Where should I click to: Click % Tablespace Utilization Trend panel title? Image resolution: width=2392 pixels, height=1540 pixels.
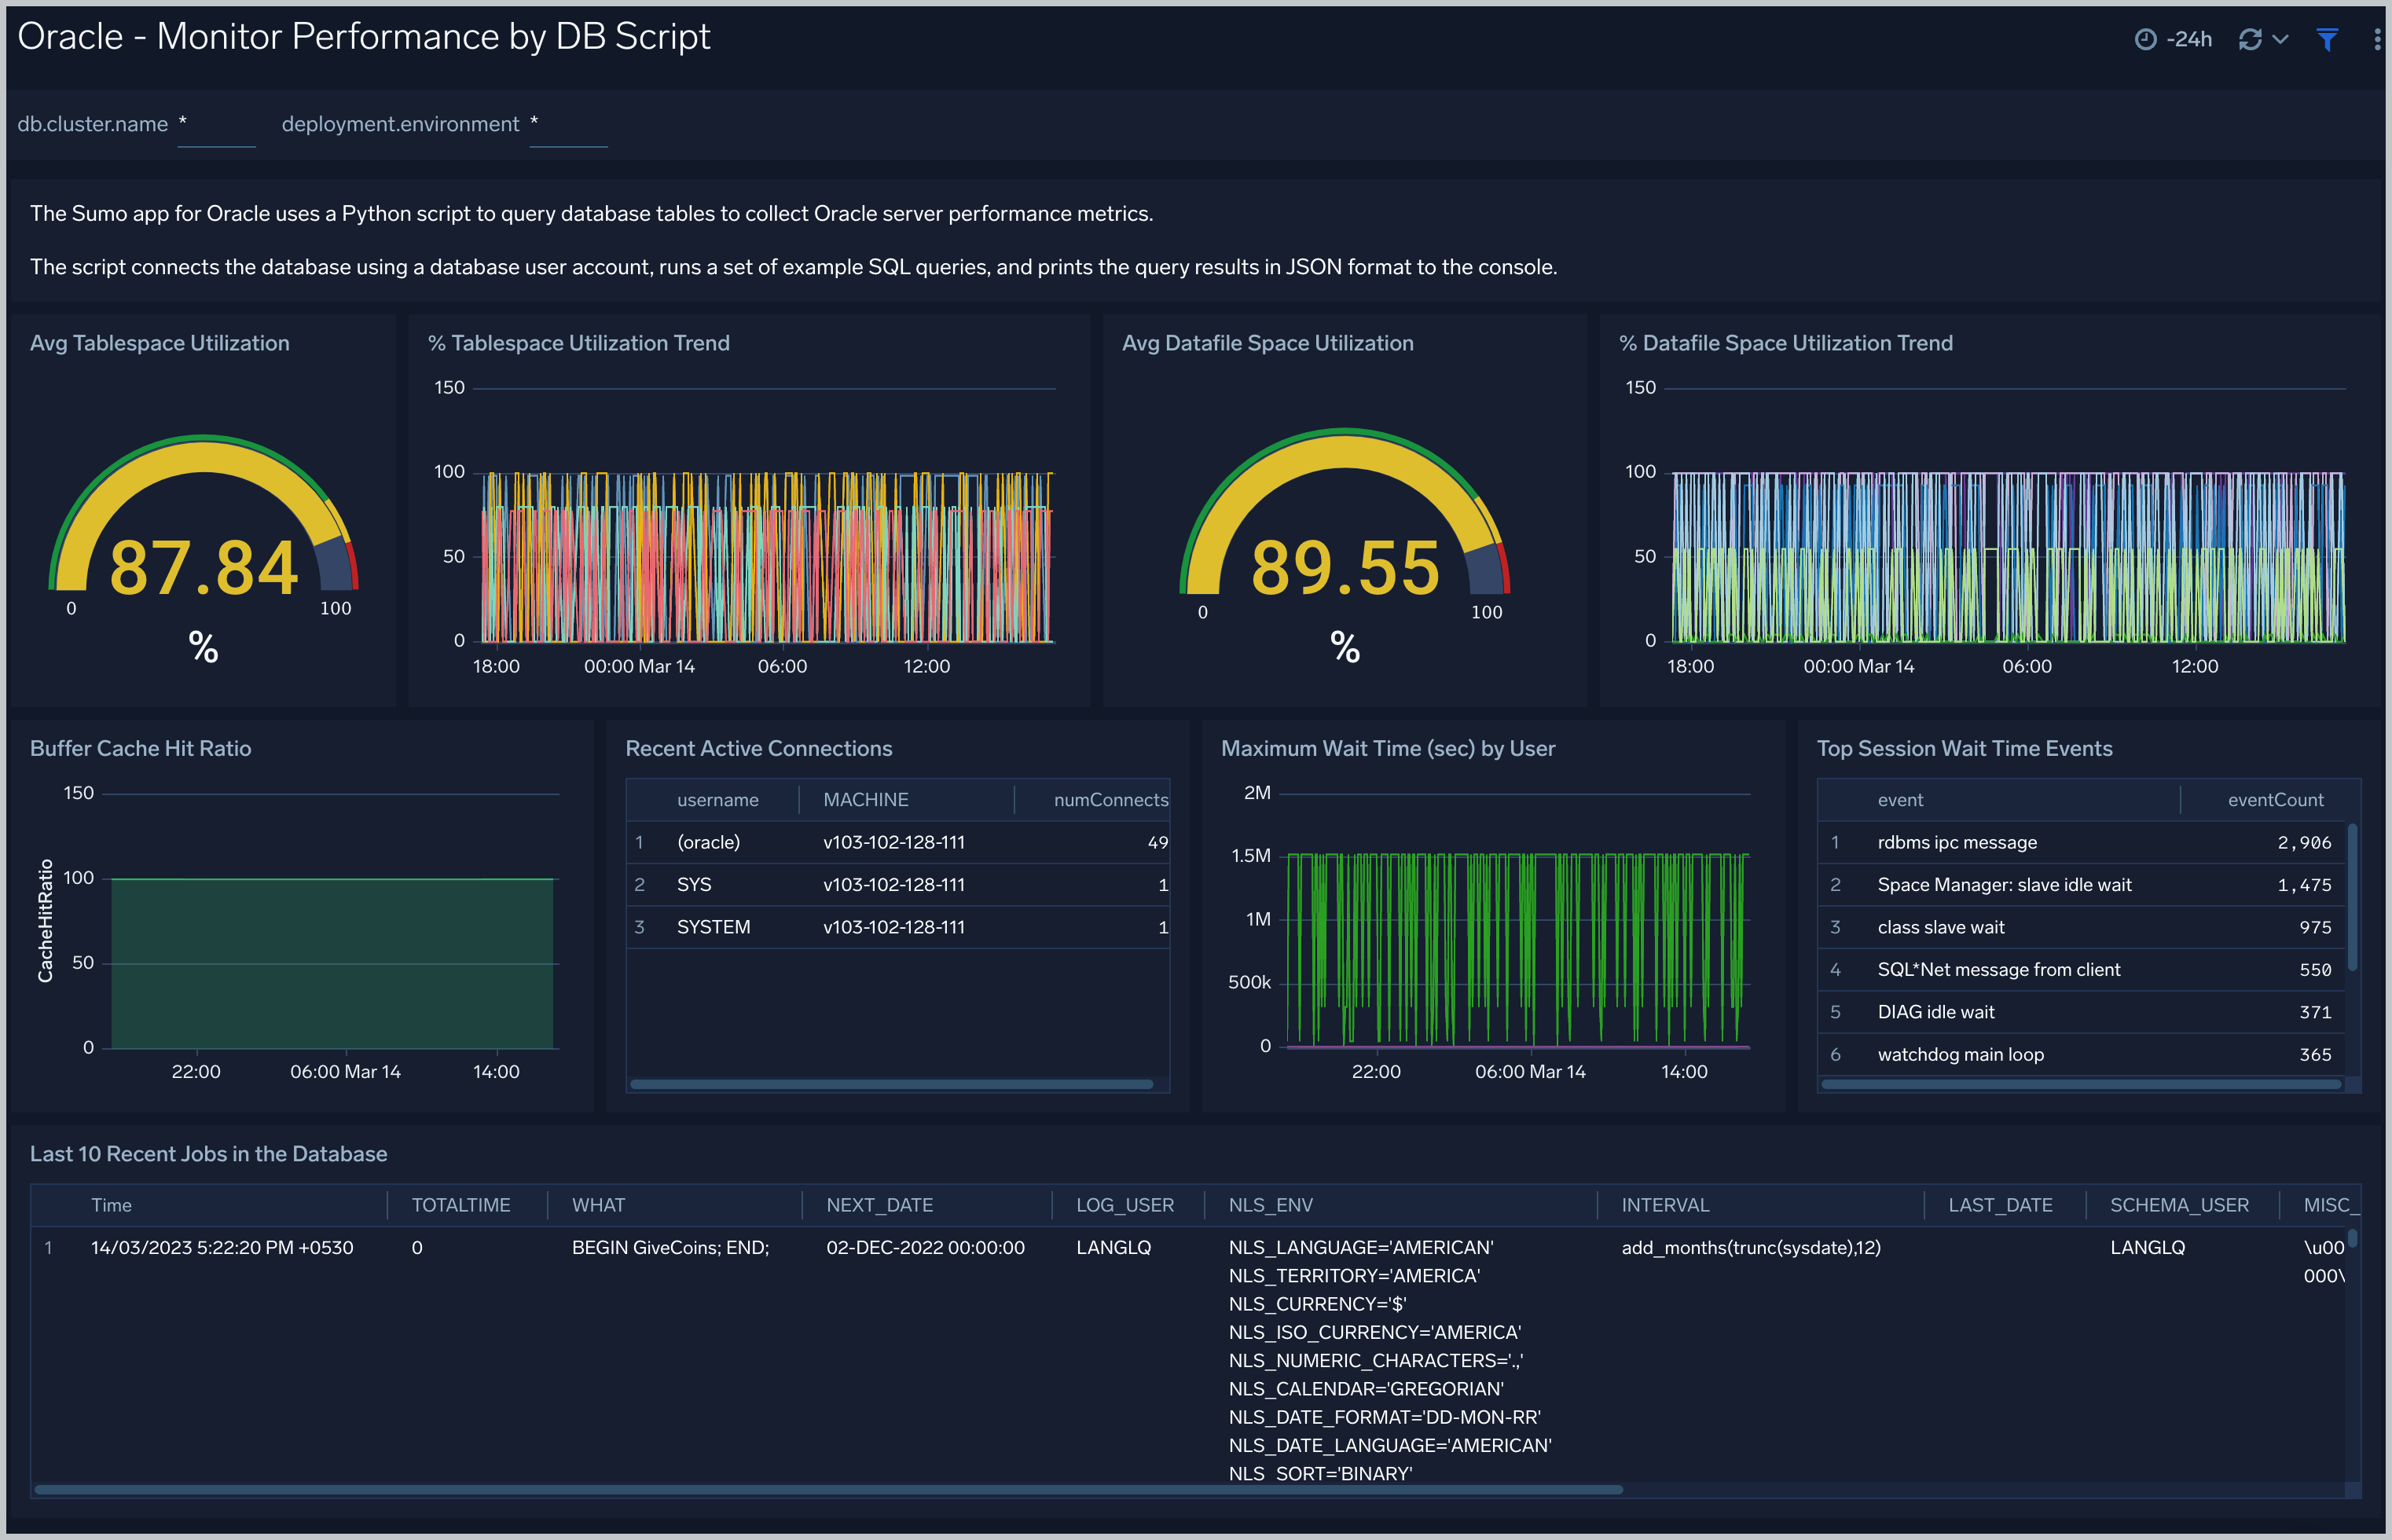[579, 343]
